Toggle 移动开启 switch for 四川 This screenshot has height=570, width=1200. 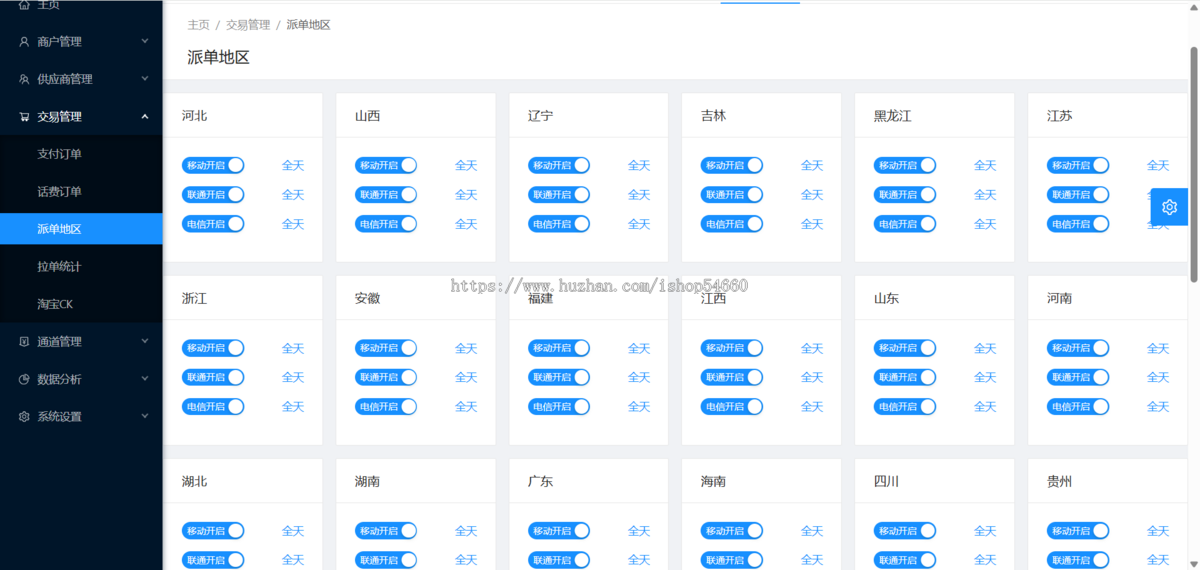coord(905,531)
